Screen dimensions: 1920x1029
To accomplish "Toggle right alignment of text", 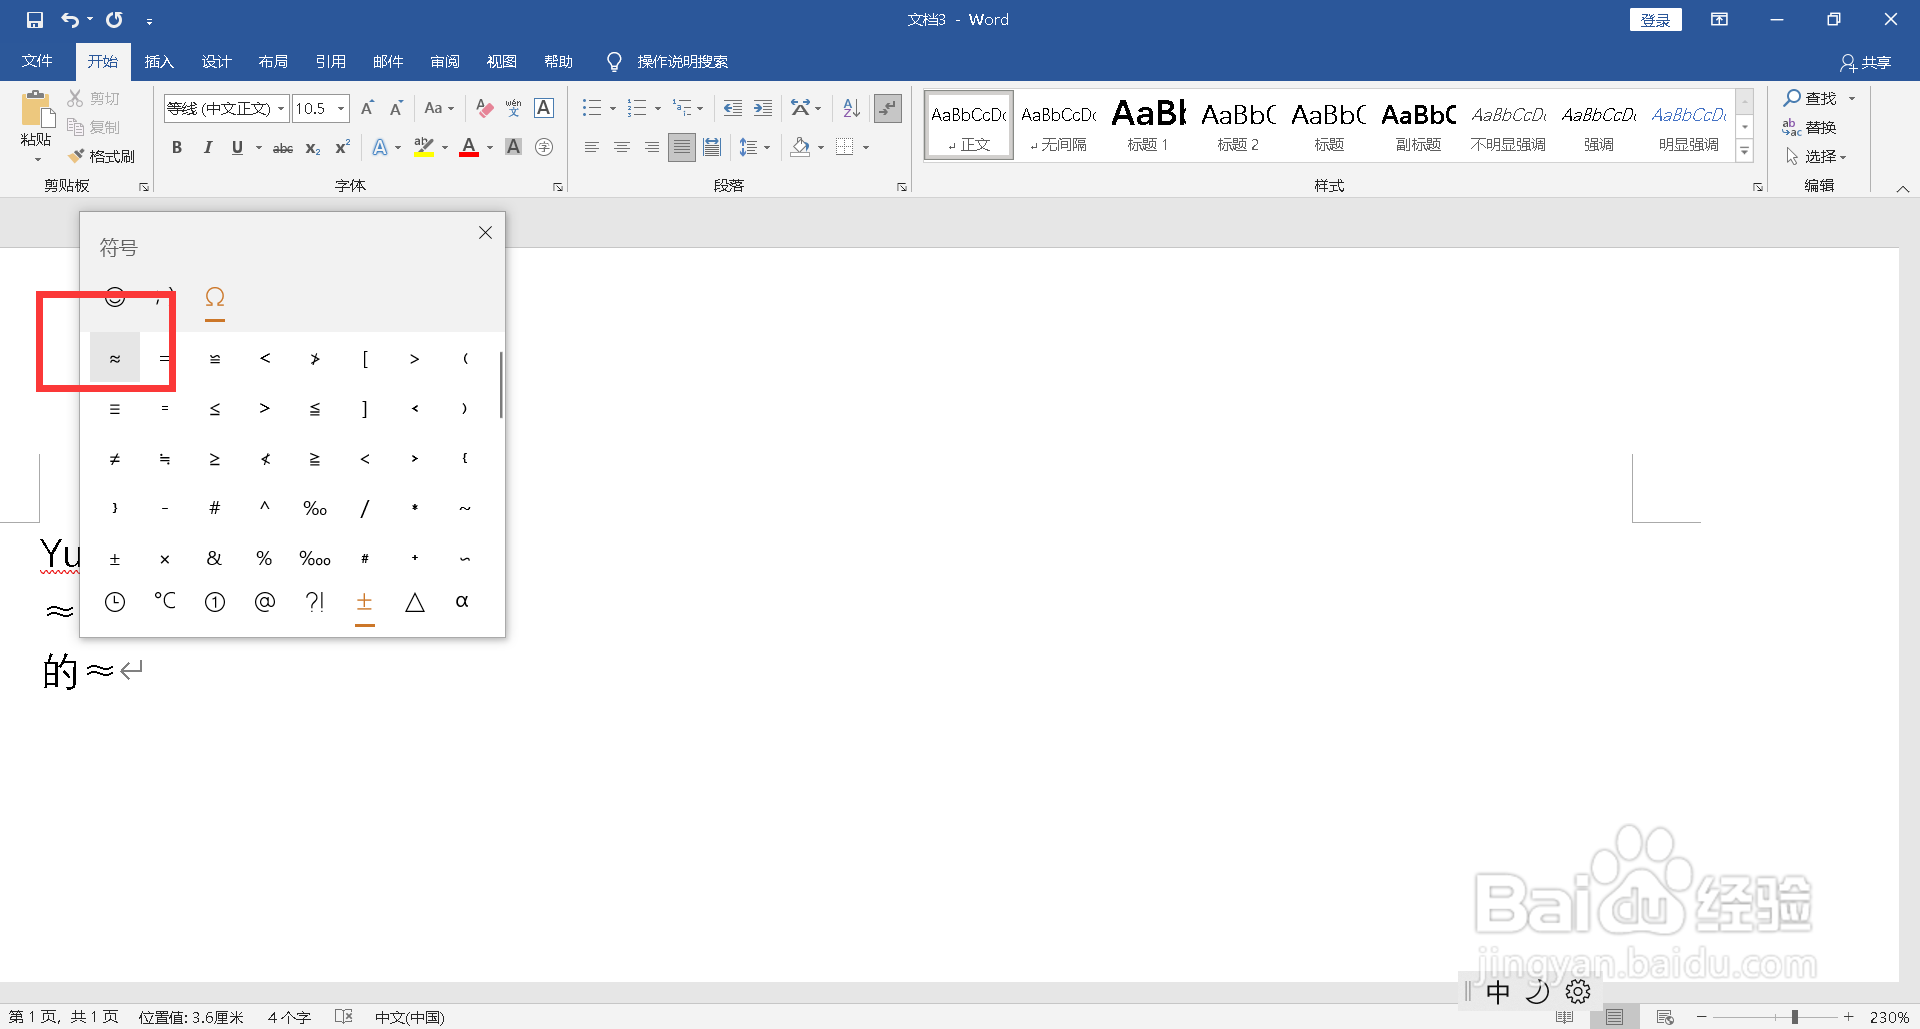I will pyautogui.click(x=652, y=148).
